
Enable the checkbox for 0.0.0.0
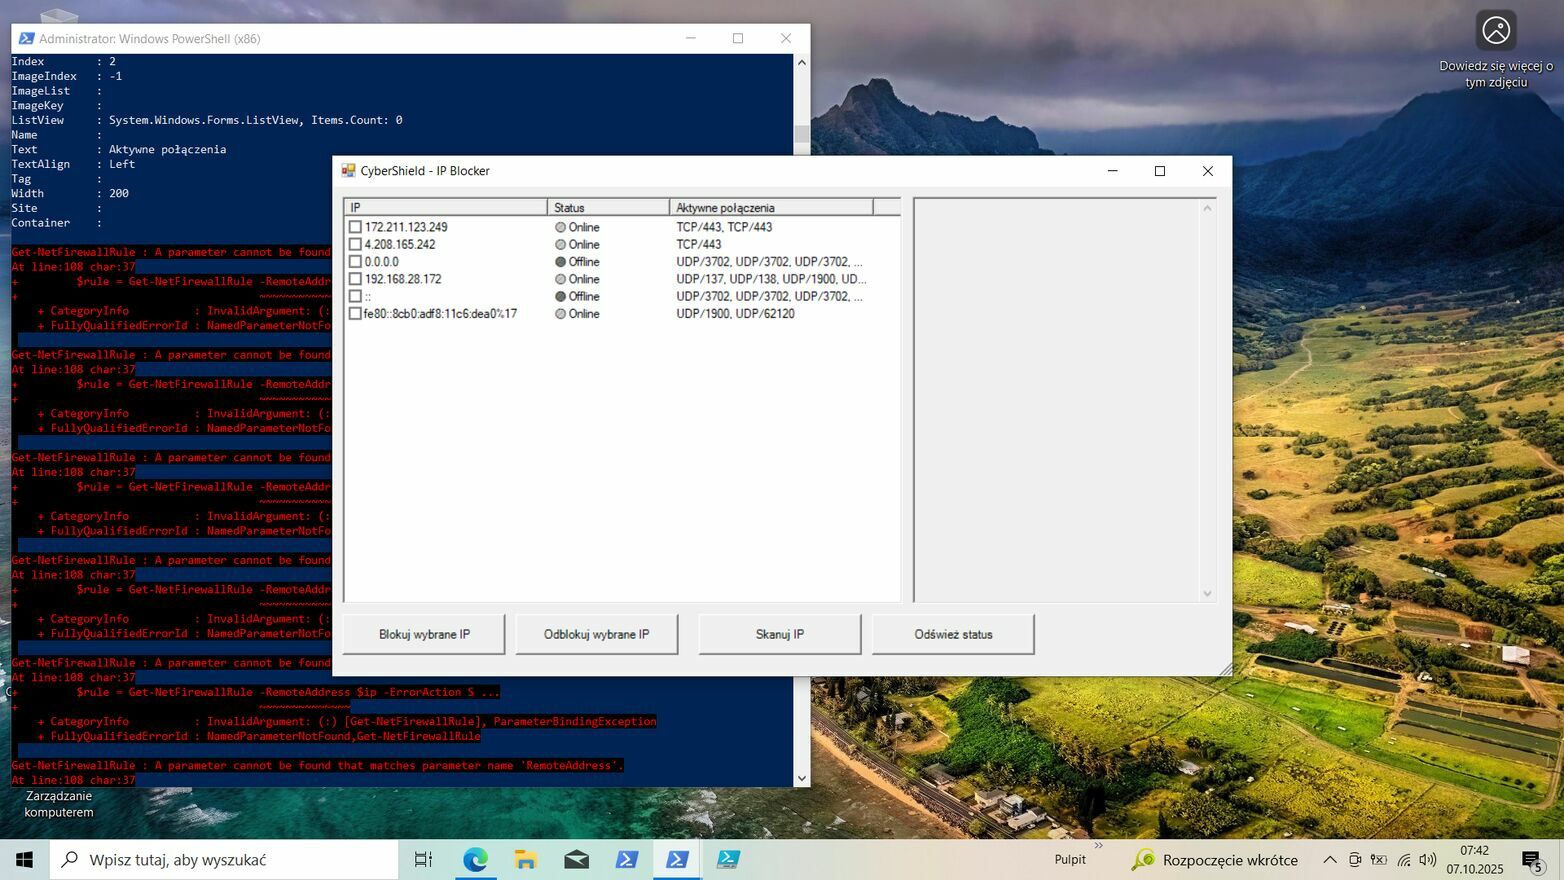click(x=355, y=262)
